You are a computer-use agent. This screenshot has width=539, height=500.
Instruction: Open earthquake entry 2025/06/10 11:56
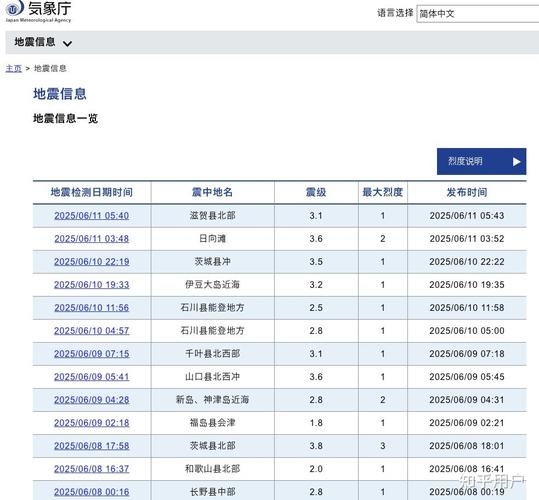pyautogui.click(x=91, y=308)
